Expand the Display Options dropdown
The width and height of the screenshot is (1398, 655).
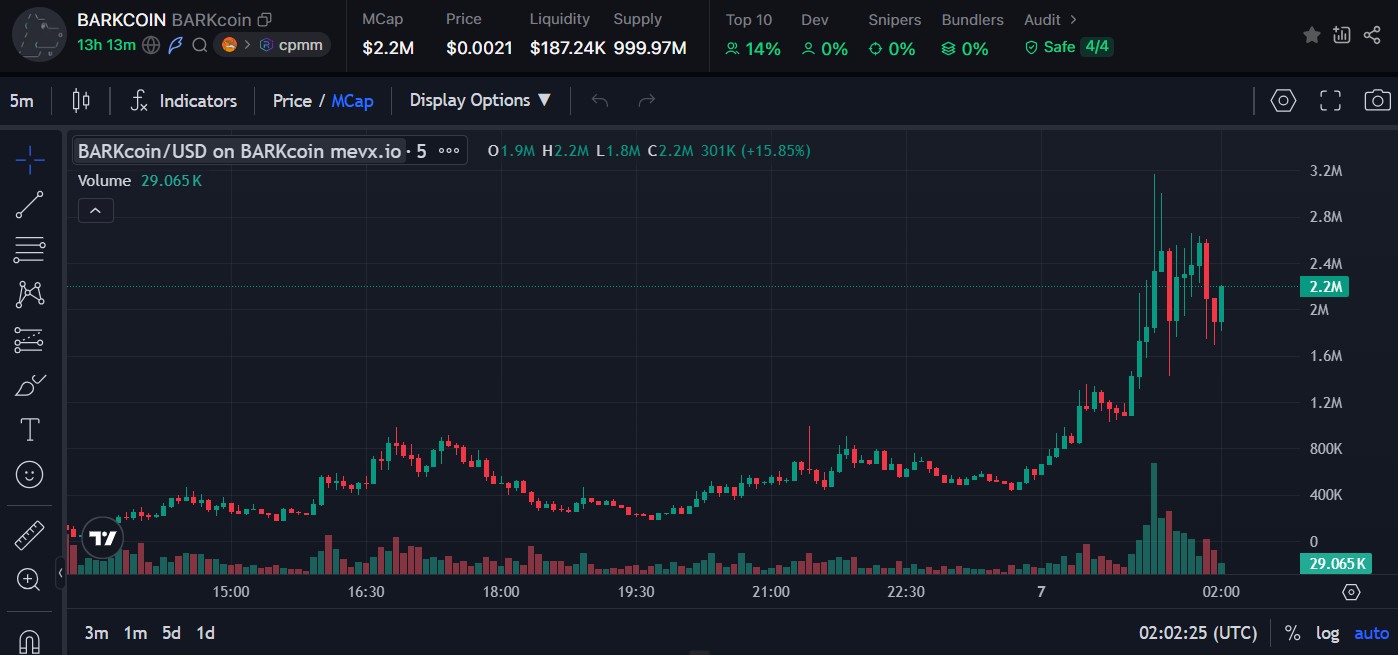[x=480, y=100]
